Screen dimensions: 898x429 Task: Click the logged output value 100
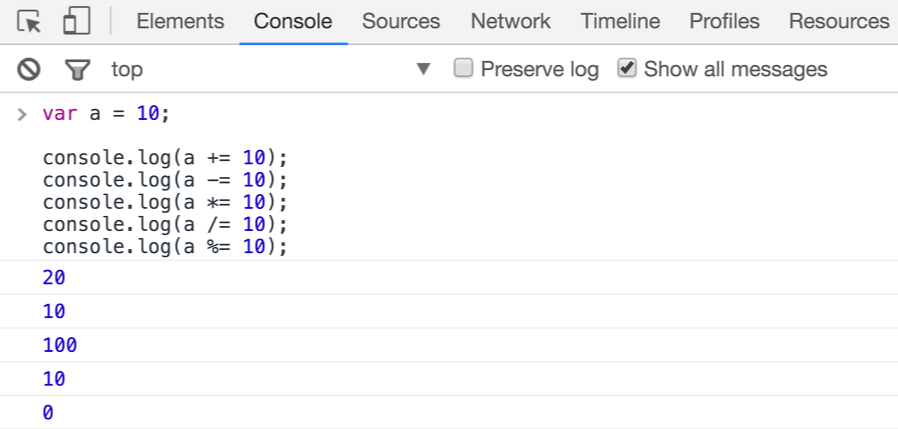tap(60, 345)
